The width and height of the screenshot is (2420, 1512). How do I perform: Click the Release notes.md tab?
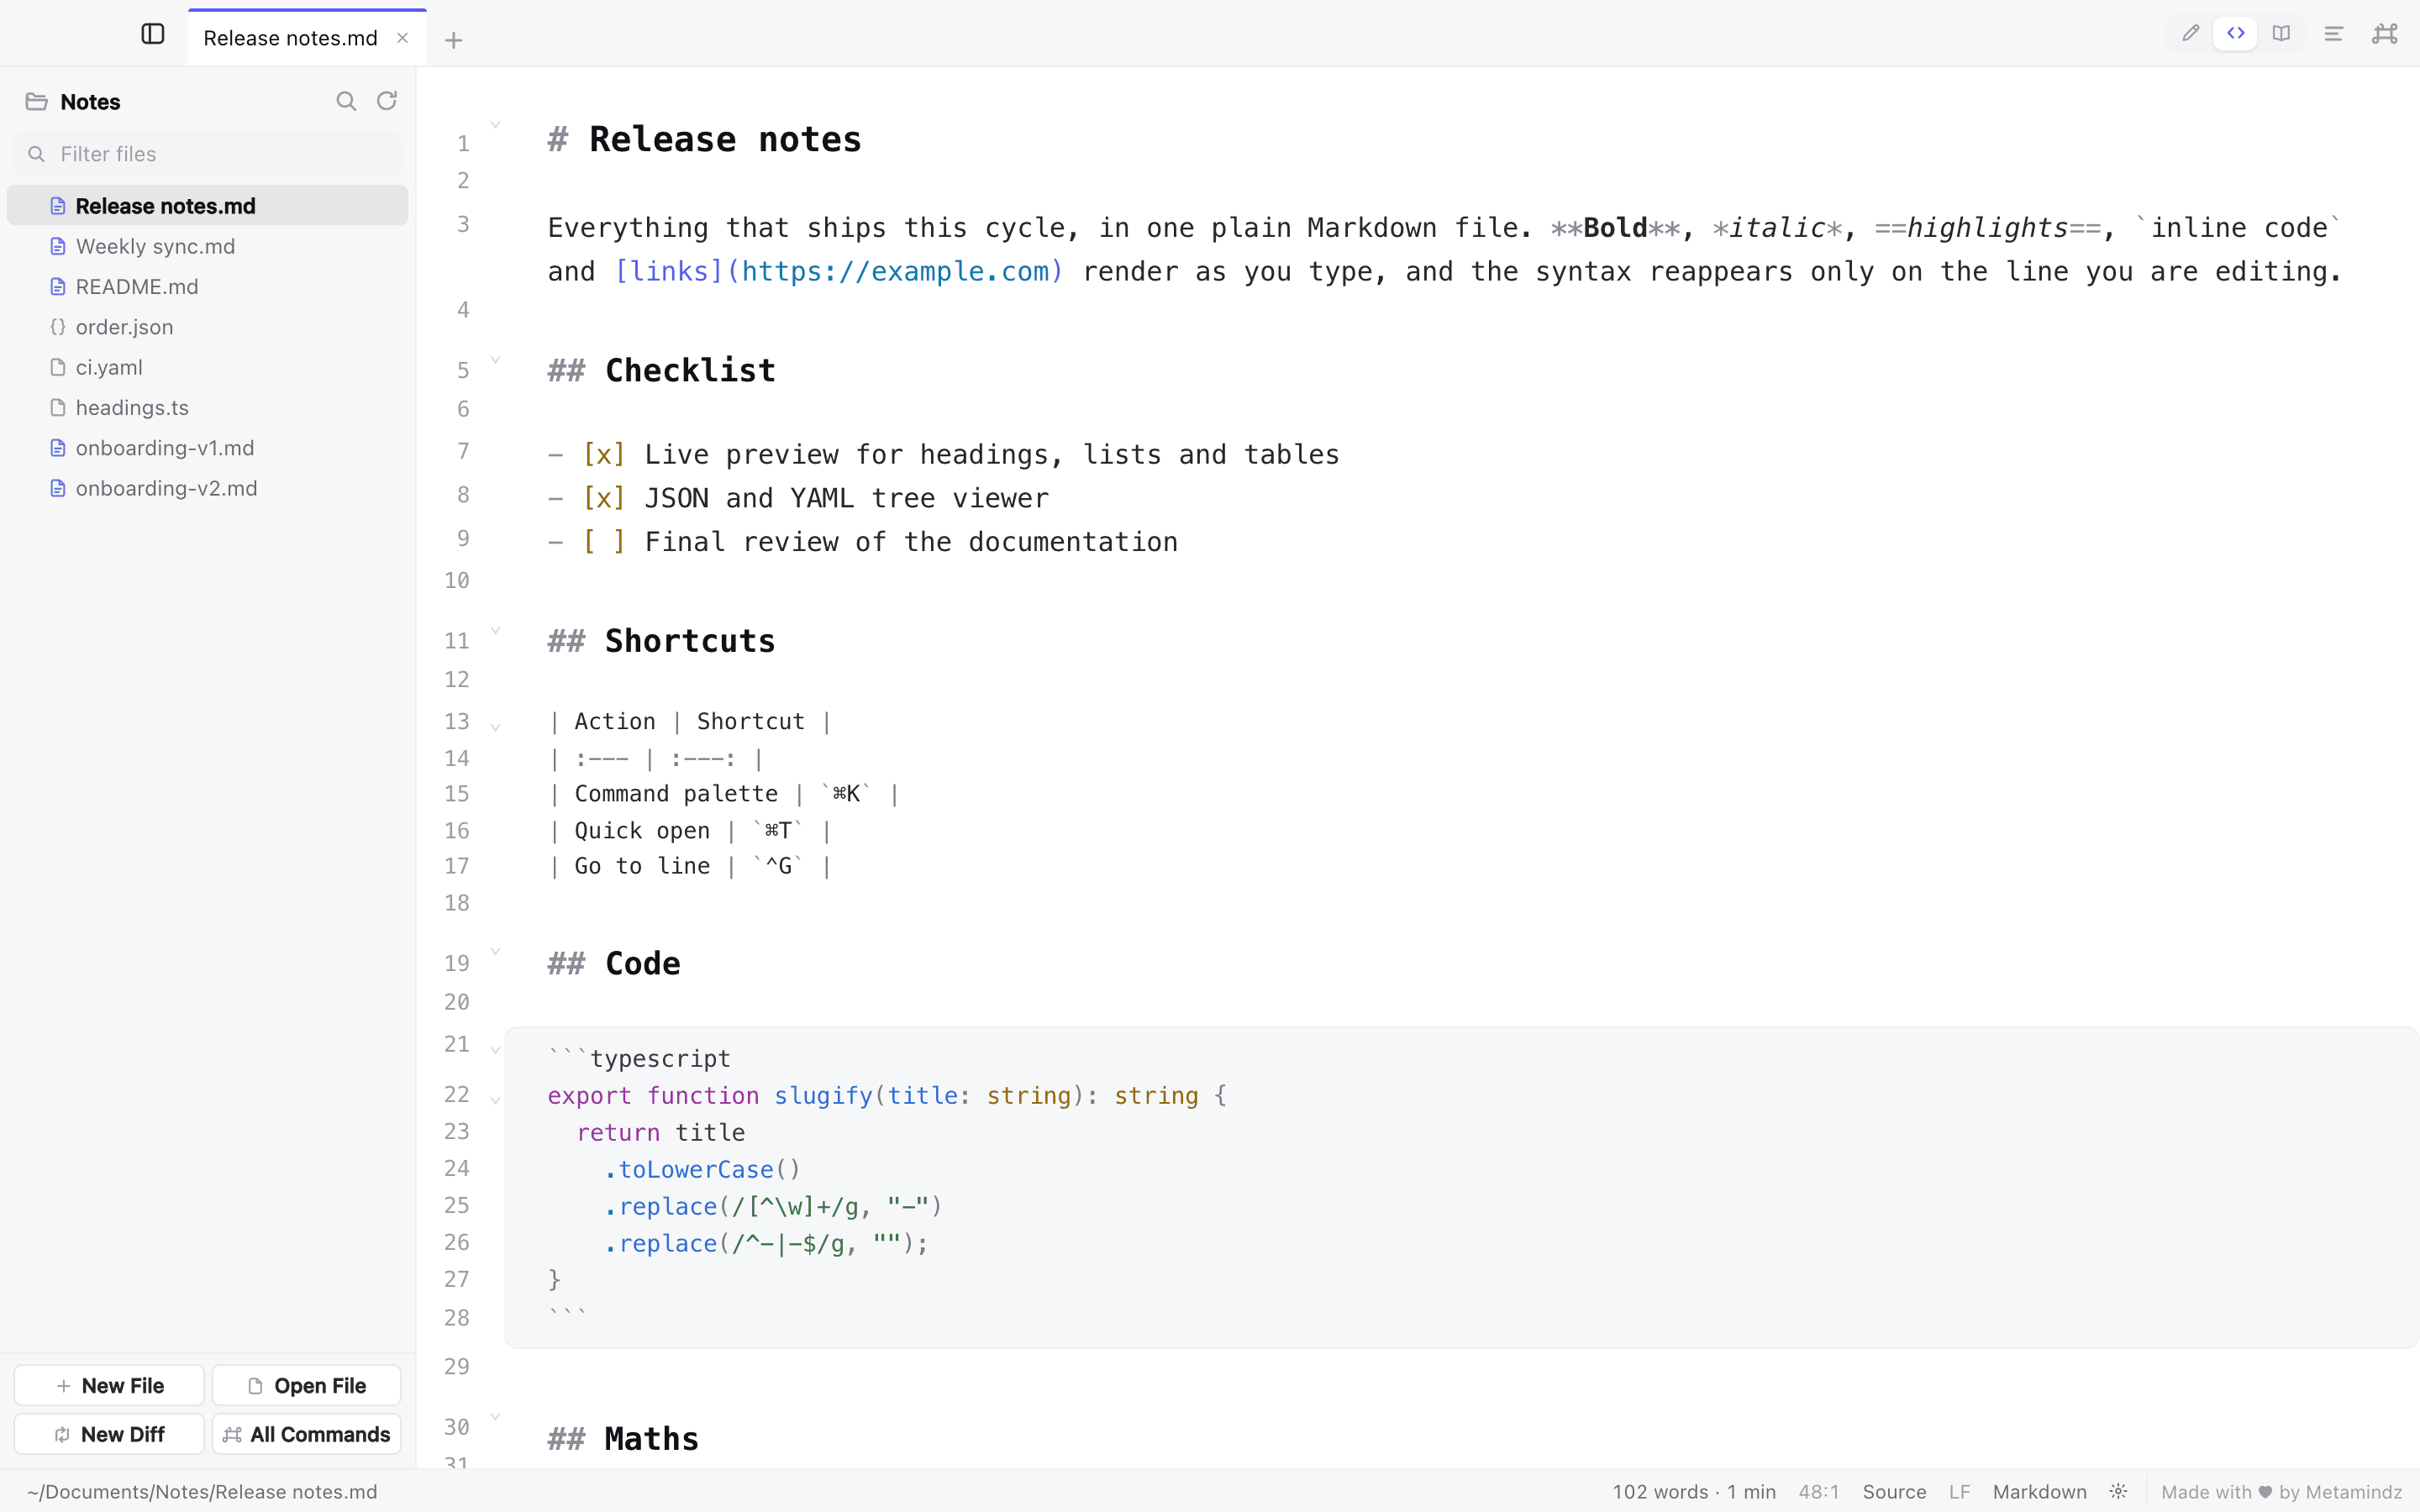click(x=307, y=38)
